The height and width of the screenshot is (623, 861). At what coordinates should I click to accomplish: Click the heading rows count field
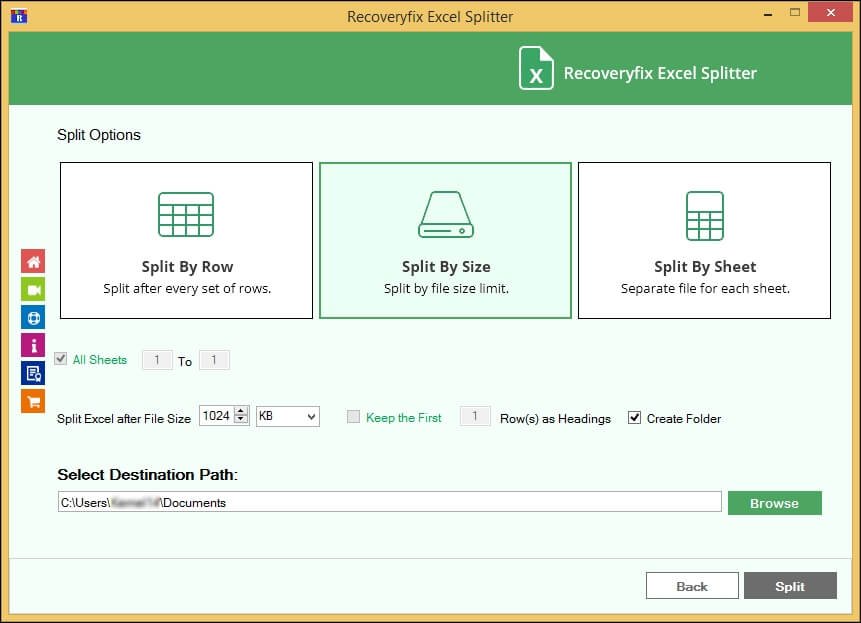click(475, 416)
